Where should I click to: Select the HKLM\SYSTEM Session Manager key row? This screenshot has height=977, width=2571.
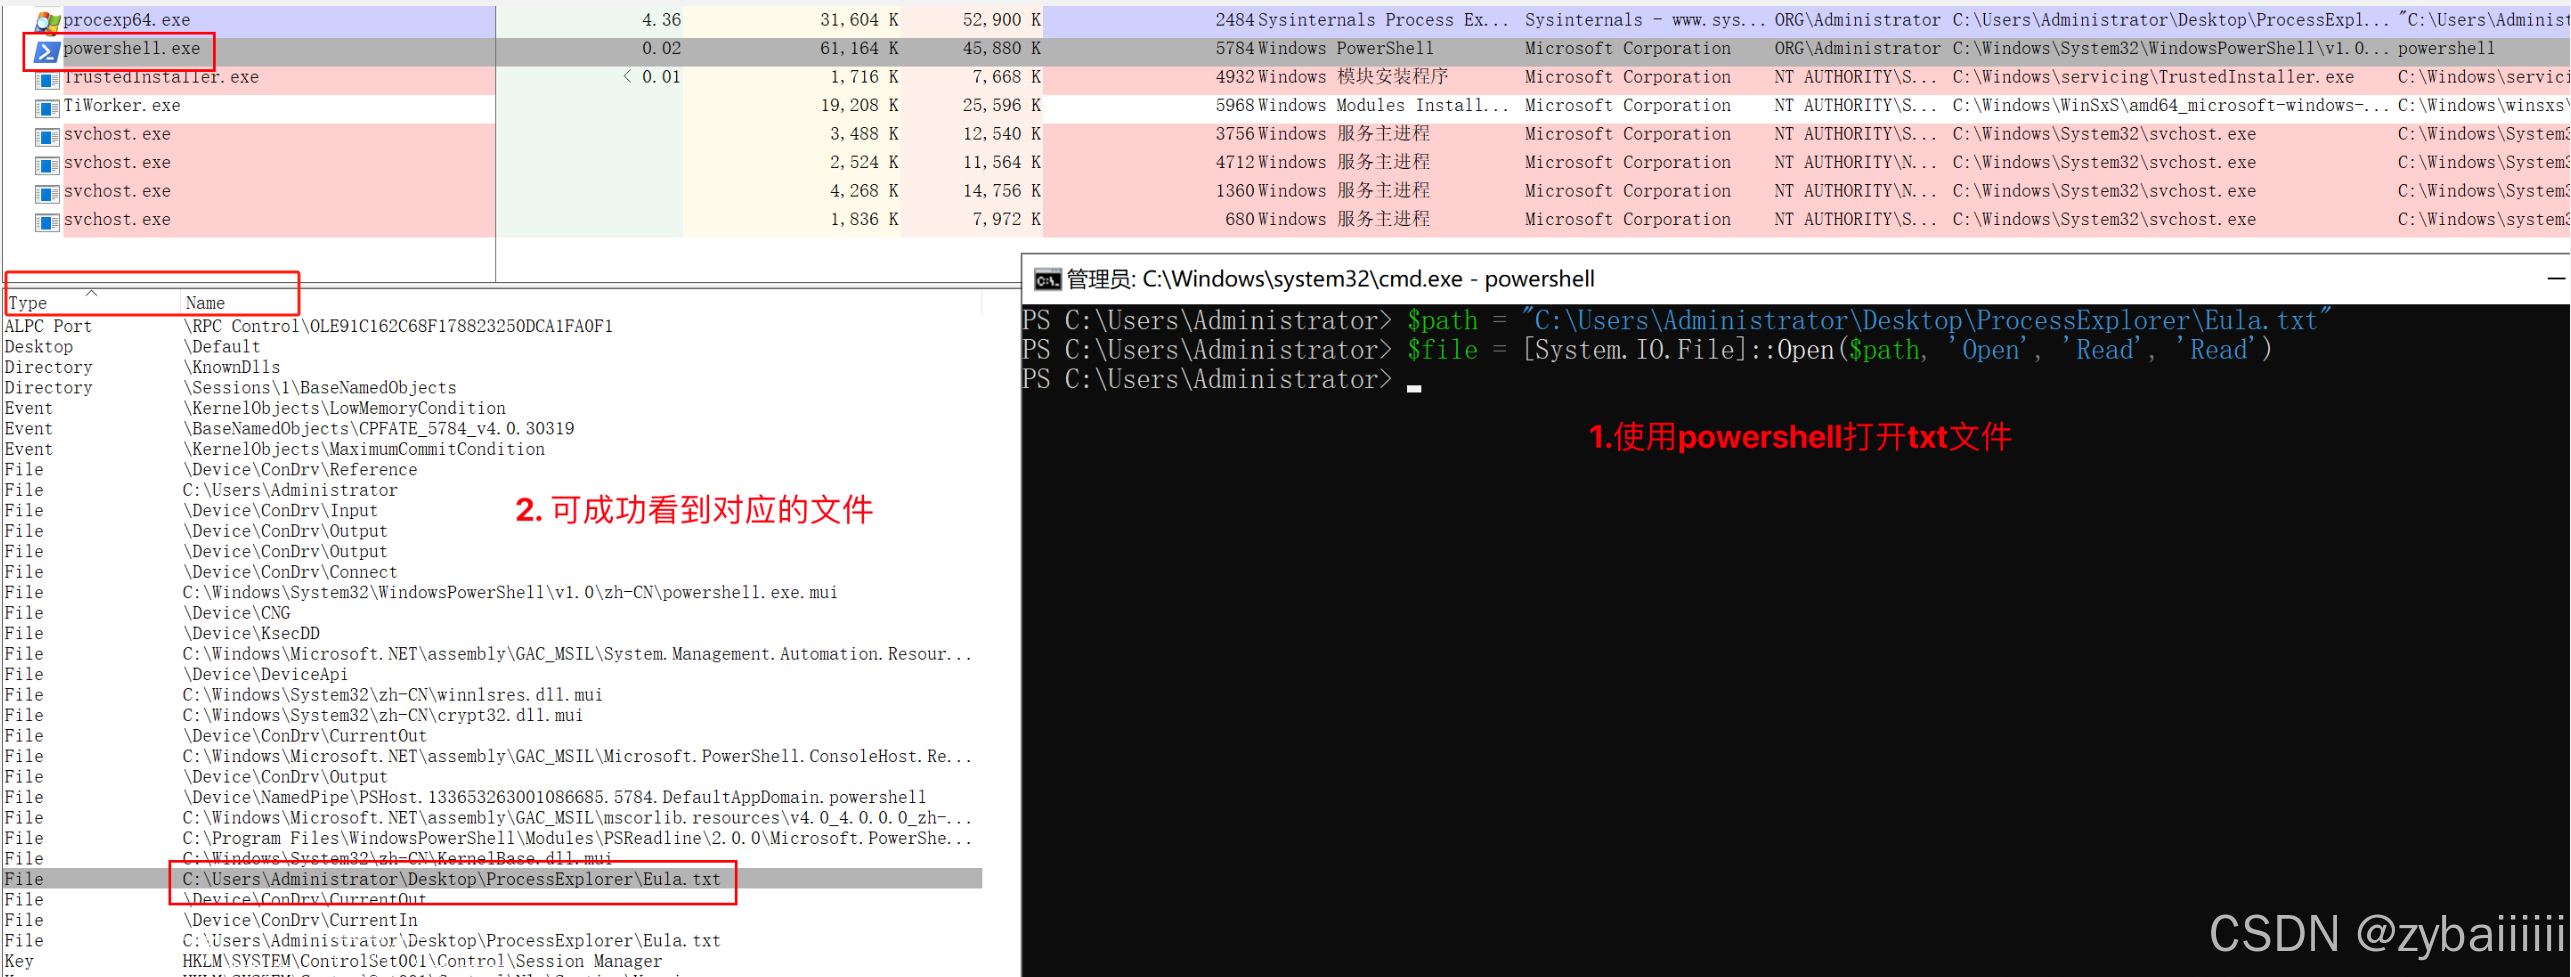(493, 962)
